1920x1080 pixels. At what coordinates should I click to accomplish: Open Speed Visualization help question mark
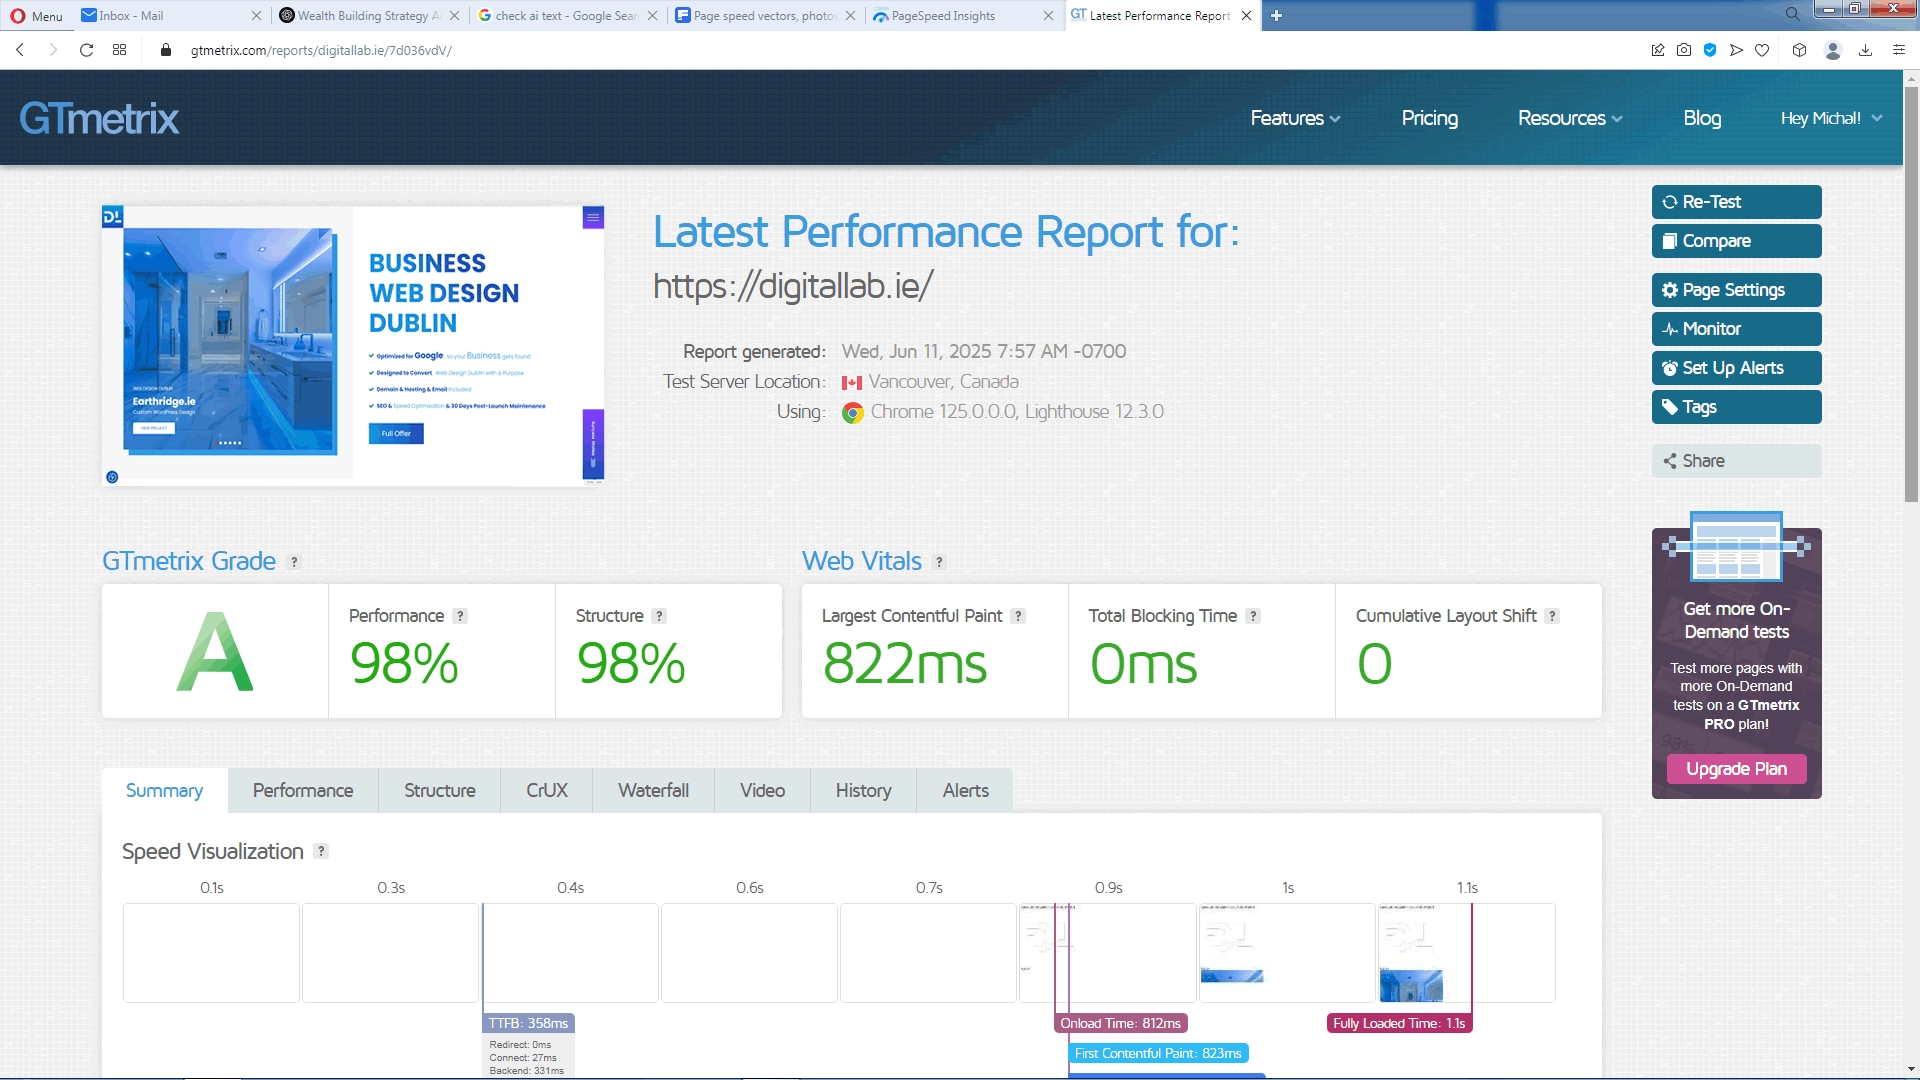(x=321, y=851)
